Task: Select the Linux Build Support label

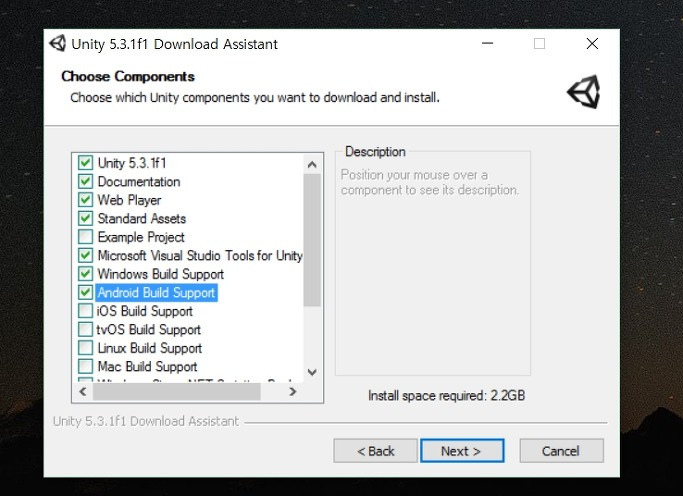Action: tap(150, 348)
